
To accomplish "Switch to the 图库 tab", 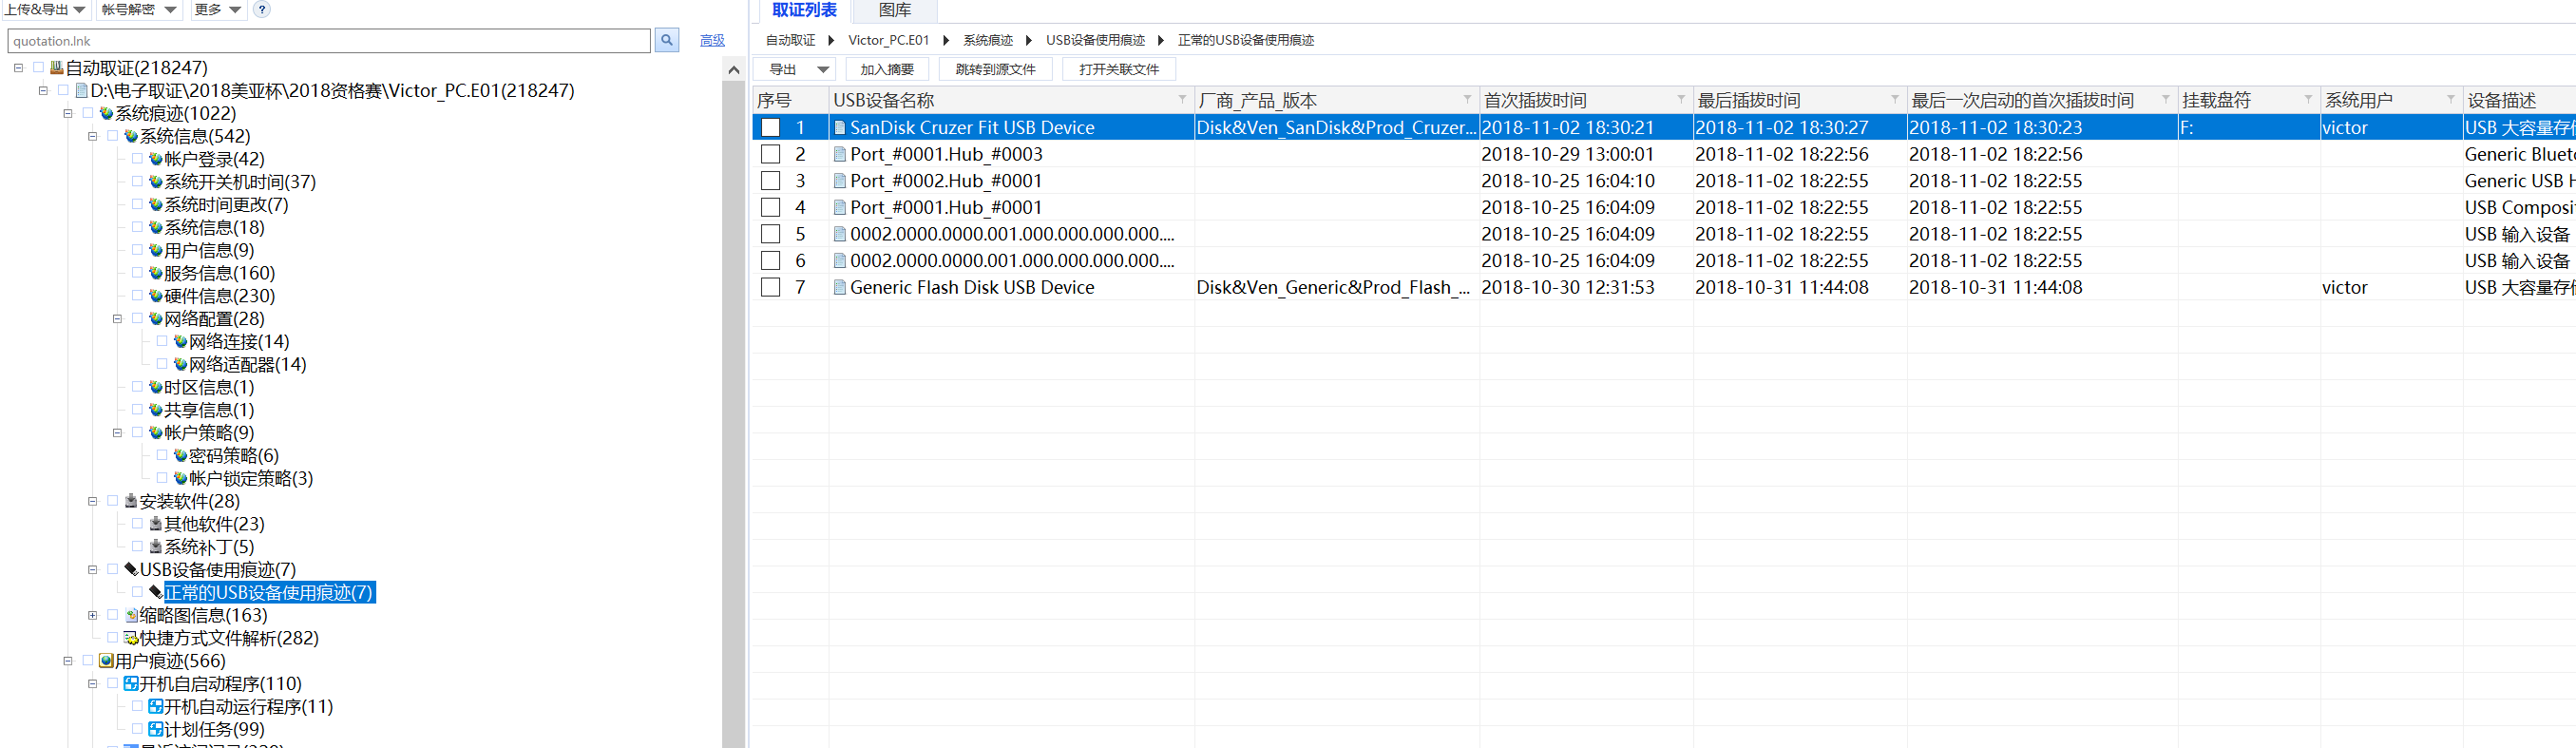I will (894, 10).
